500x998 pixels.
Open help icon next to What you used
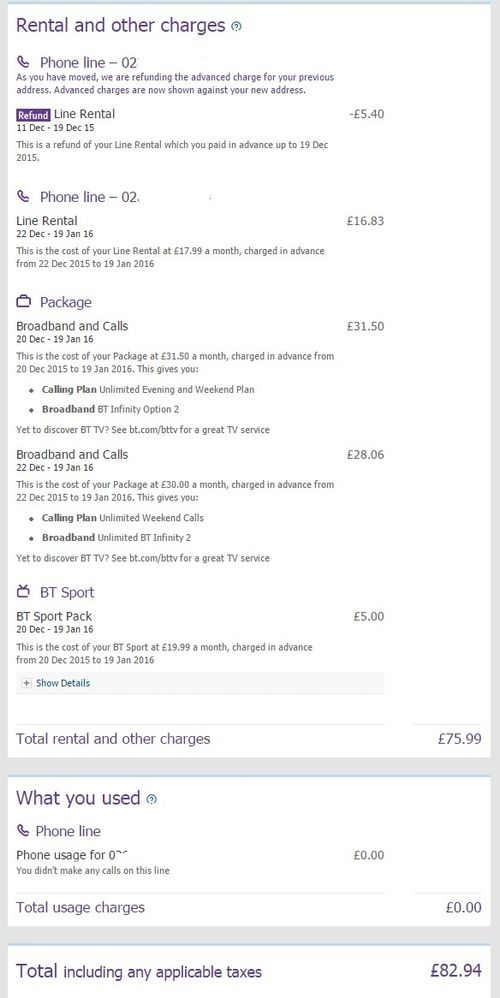[151, 799]
